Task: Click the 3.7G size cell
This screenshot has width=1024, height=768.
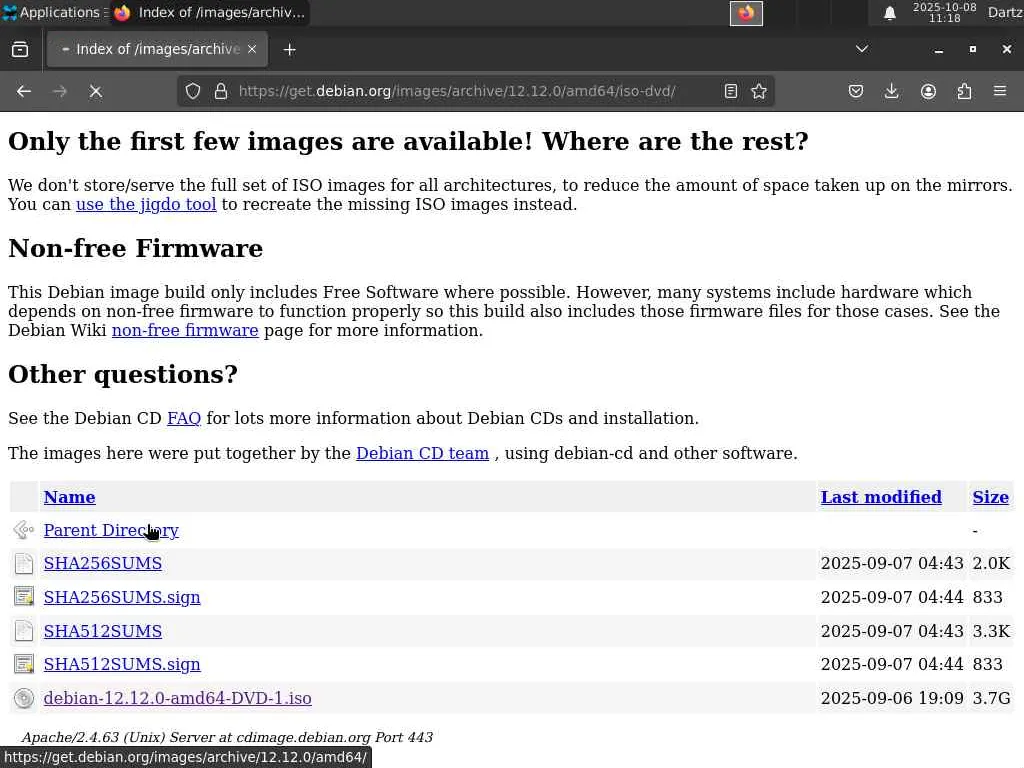Action: [991, 698]
